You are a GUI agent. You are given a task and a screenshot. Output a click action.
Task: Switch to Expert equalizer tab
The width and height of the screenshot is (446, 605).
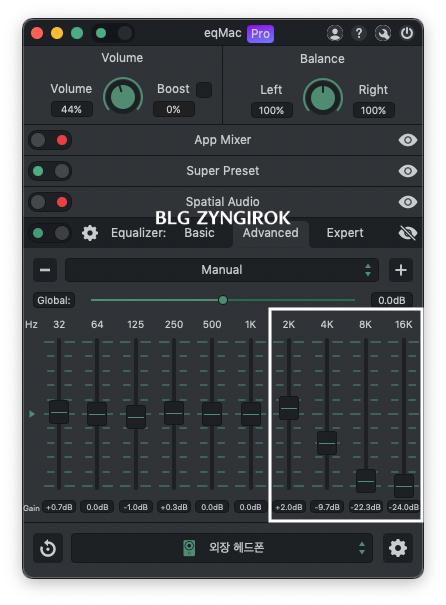tap(345, 233)
